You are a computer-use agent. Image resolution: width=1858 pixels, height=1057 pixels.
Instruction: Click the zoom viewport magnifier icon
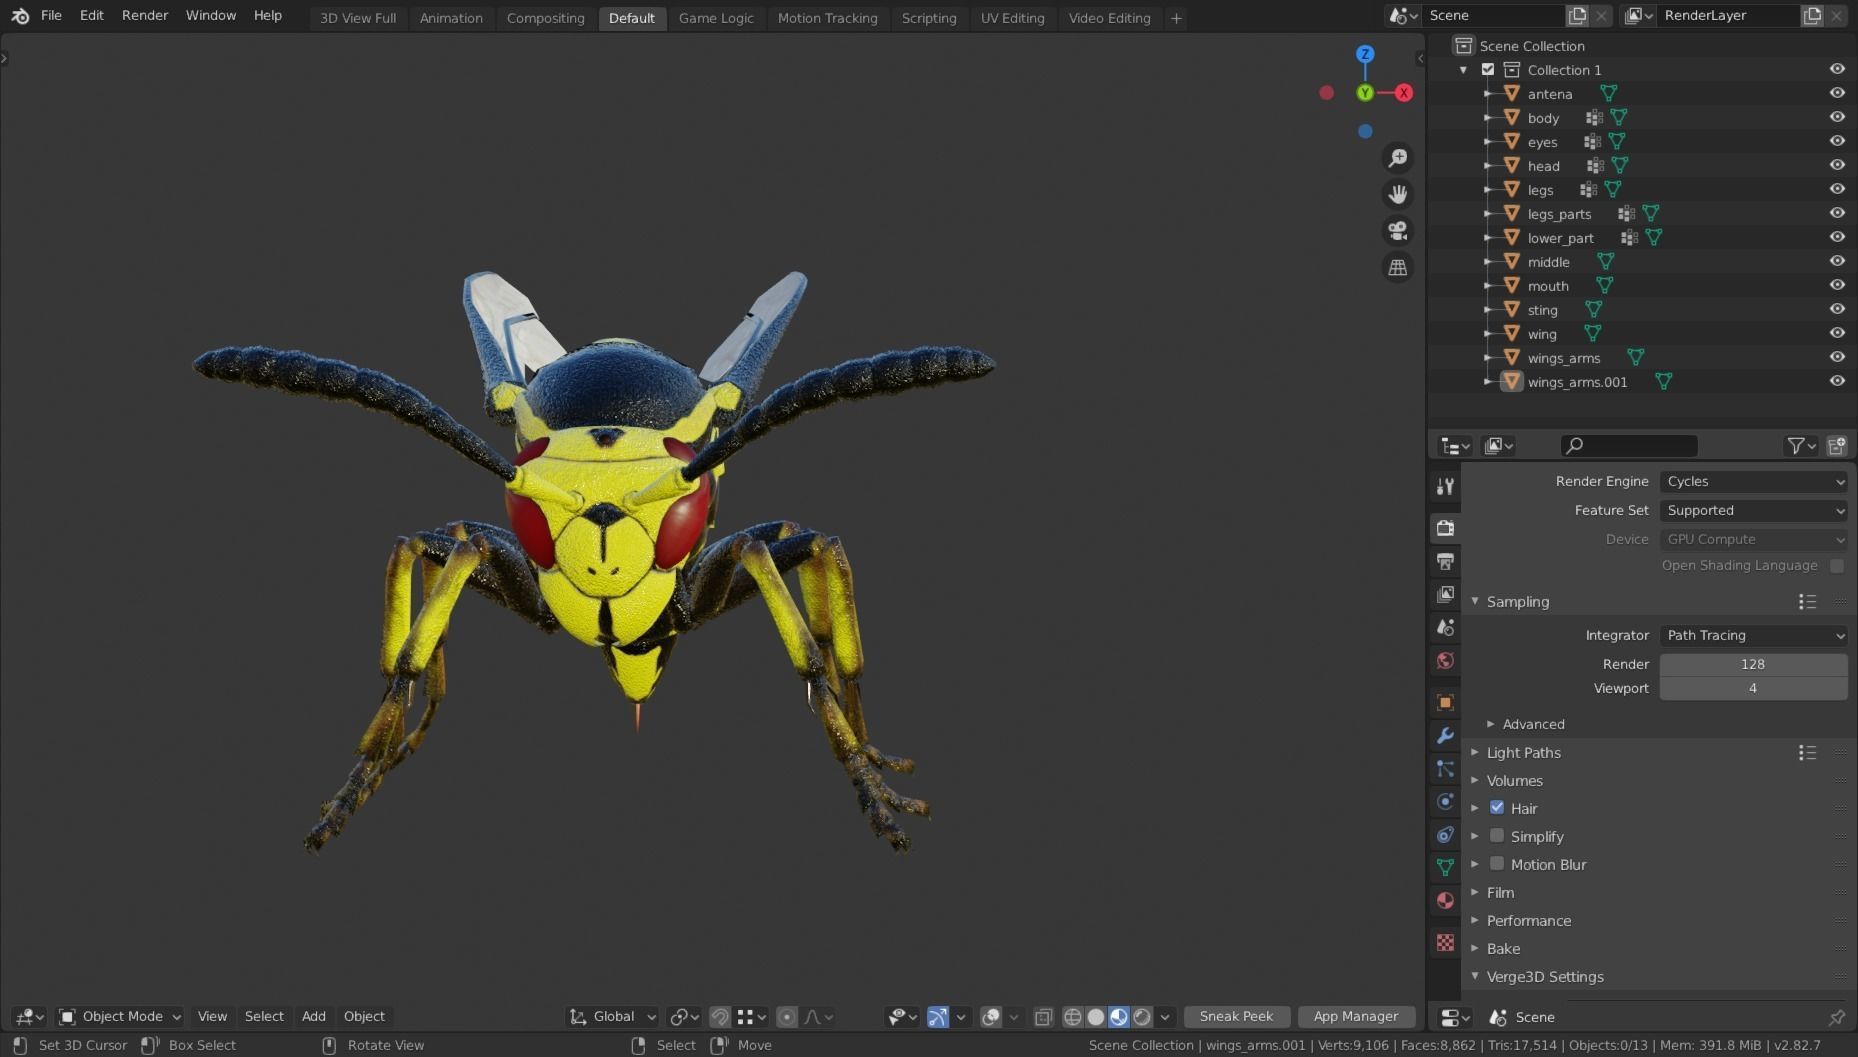point(1398,158)
